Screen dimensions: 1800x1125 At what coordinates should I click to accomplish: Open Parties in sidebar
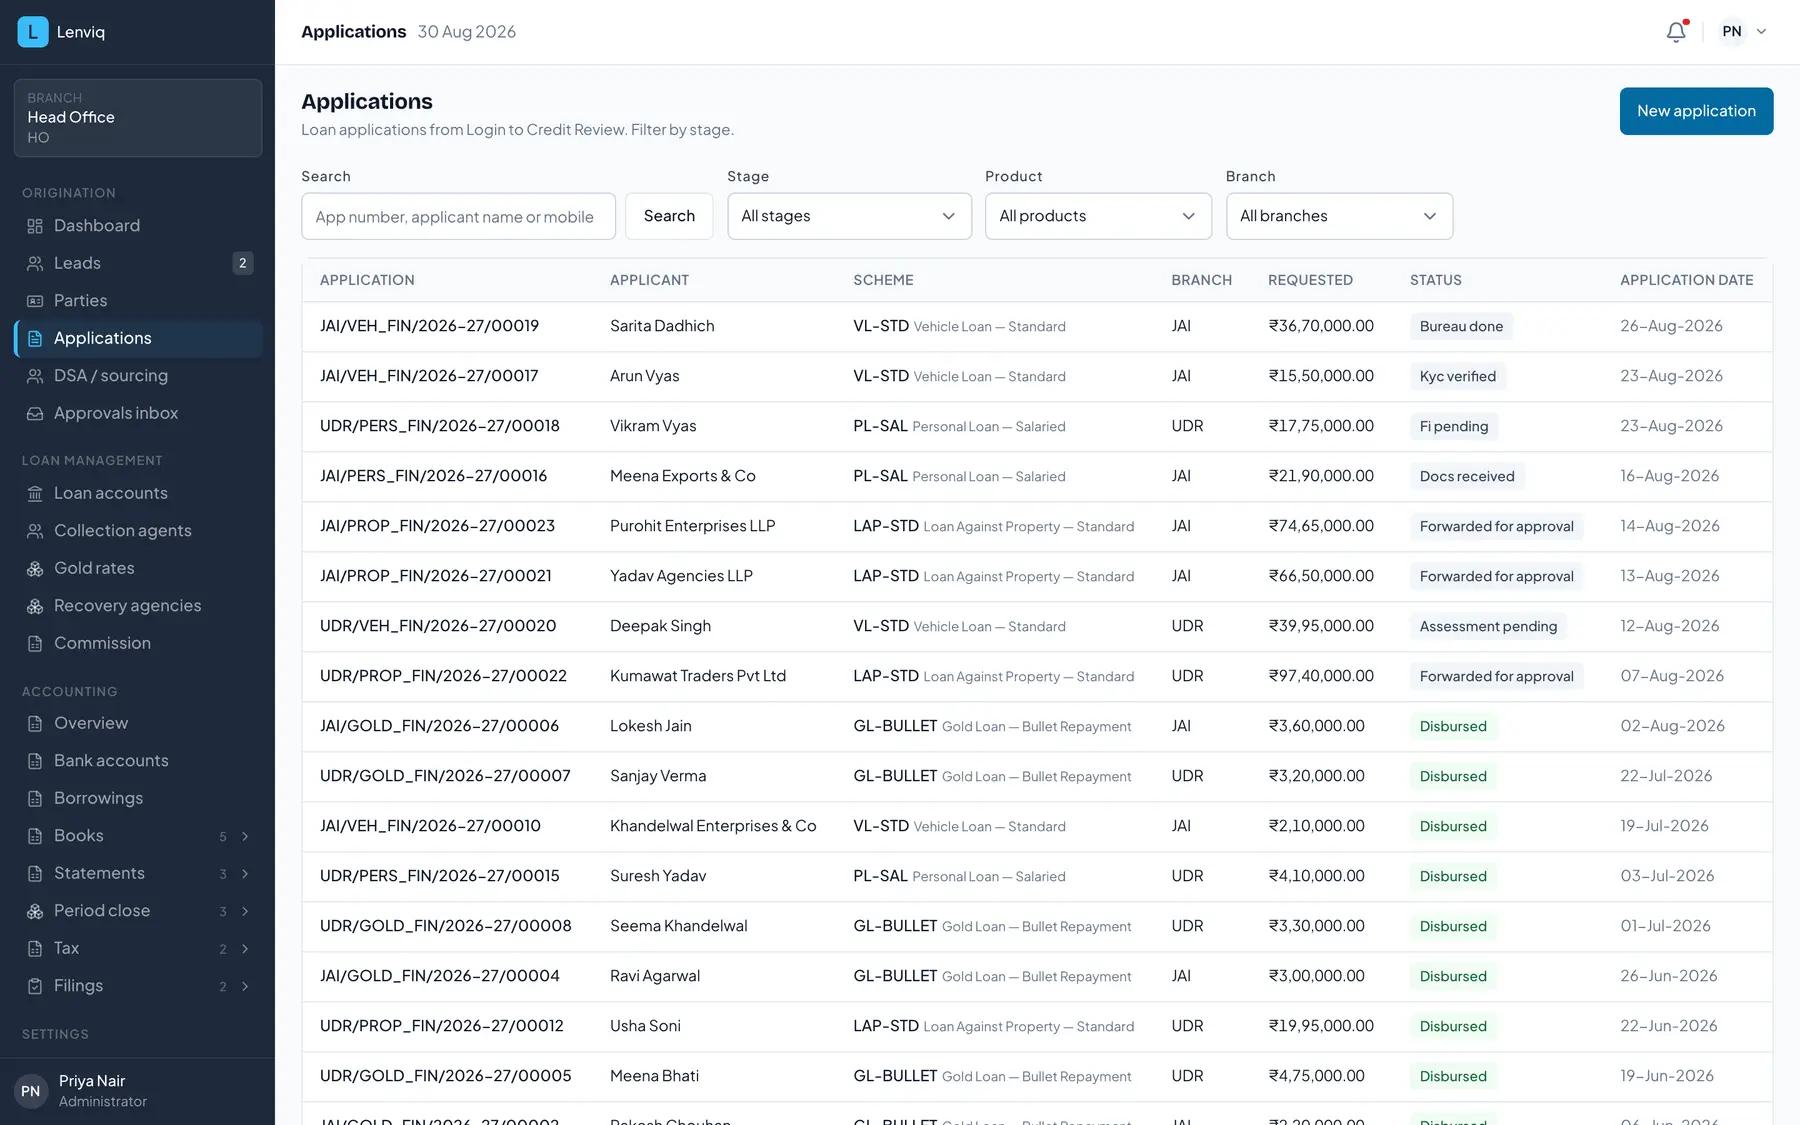click(138, 301)
